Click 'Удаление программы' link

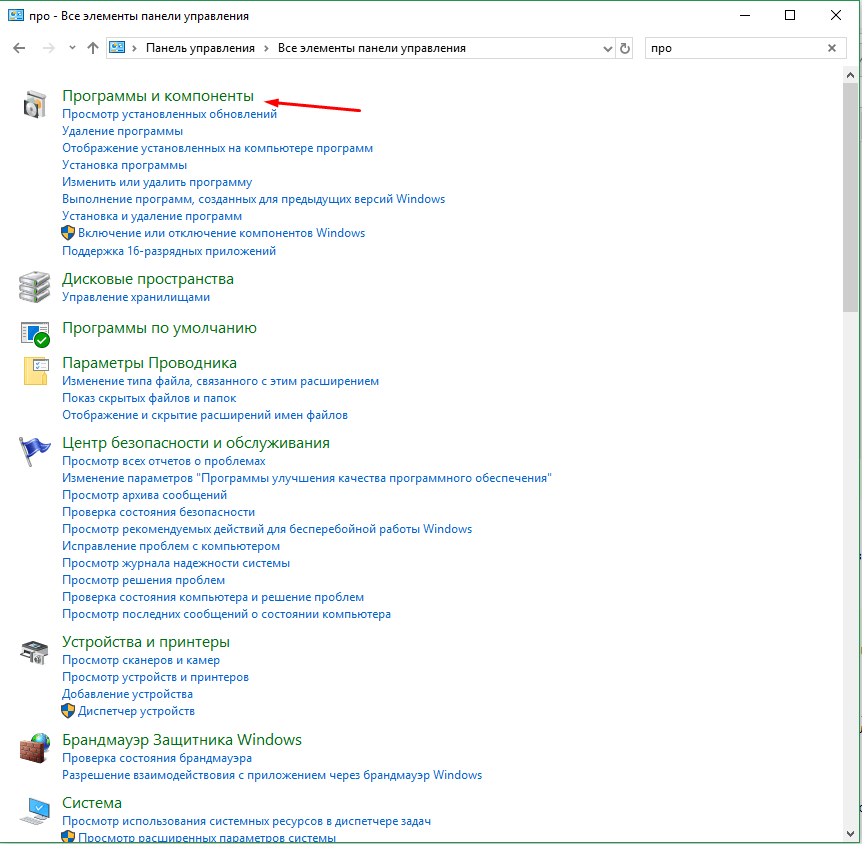[123, 131]
